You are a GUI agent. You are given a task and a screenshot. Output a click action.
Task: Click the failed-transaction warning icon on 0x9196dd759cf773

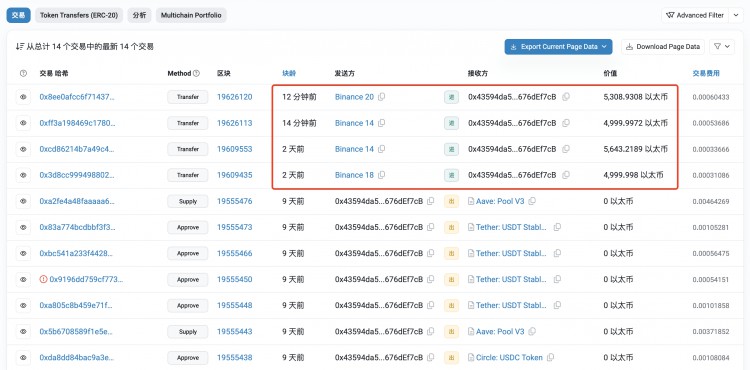tap(44, 279)
